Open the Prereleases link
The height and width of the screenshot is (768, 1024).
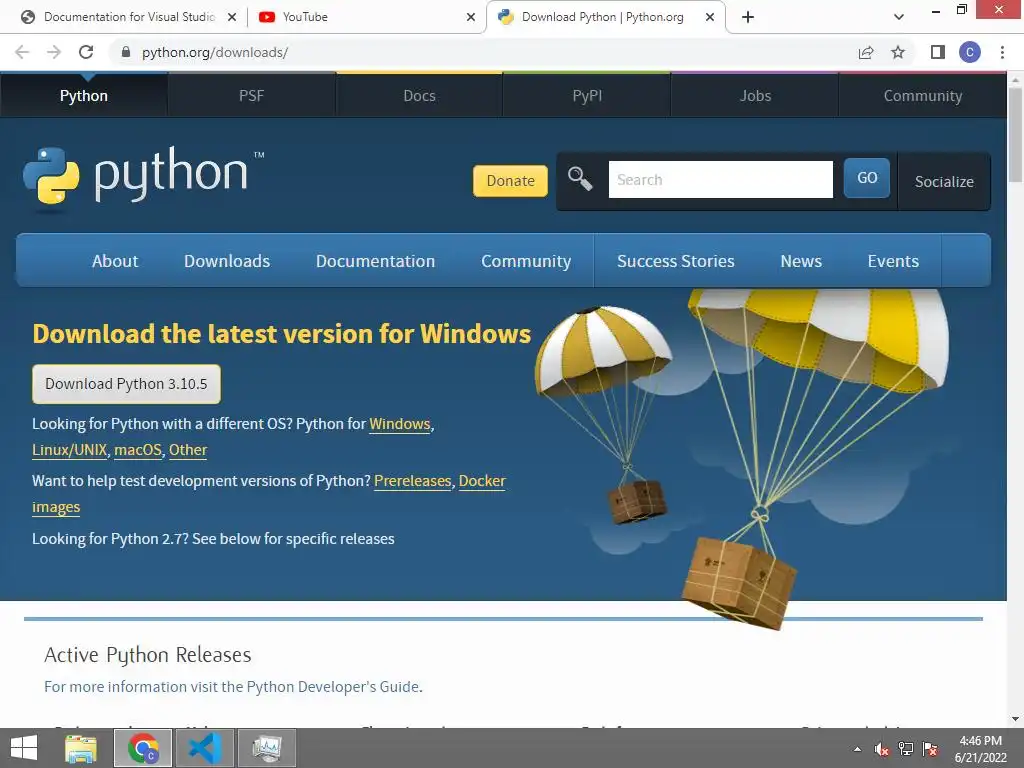click(x=413, y=481)
